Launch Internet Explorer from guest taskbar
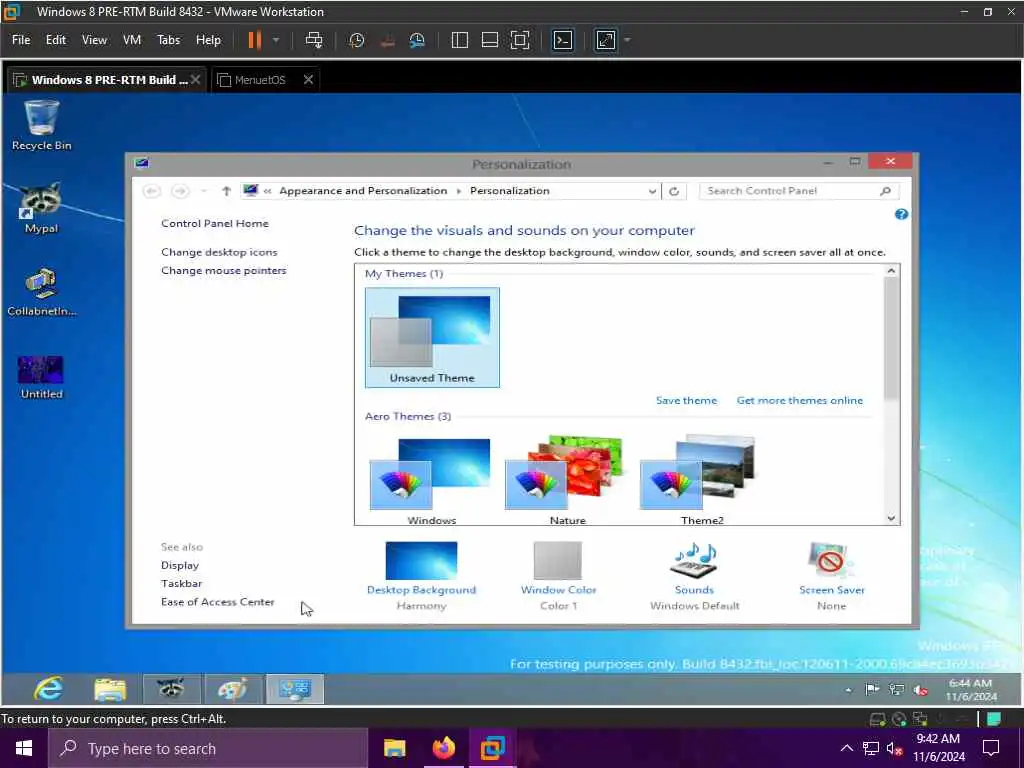Image resolution: width=1024 pixels, height=768 pixels. click(x=48, y=689)
